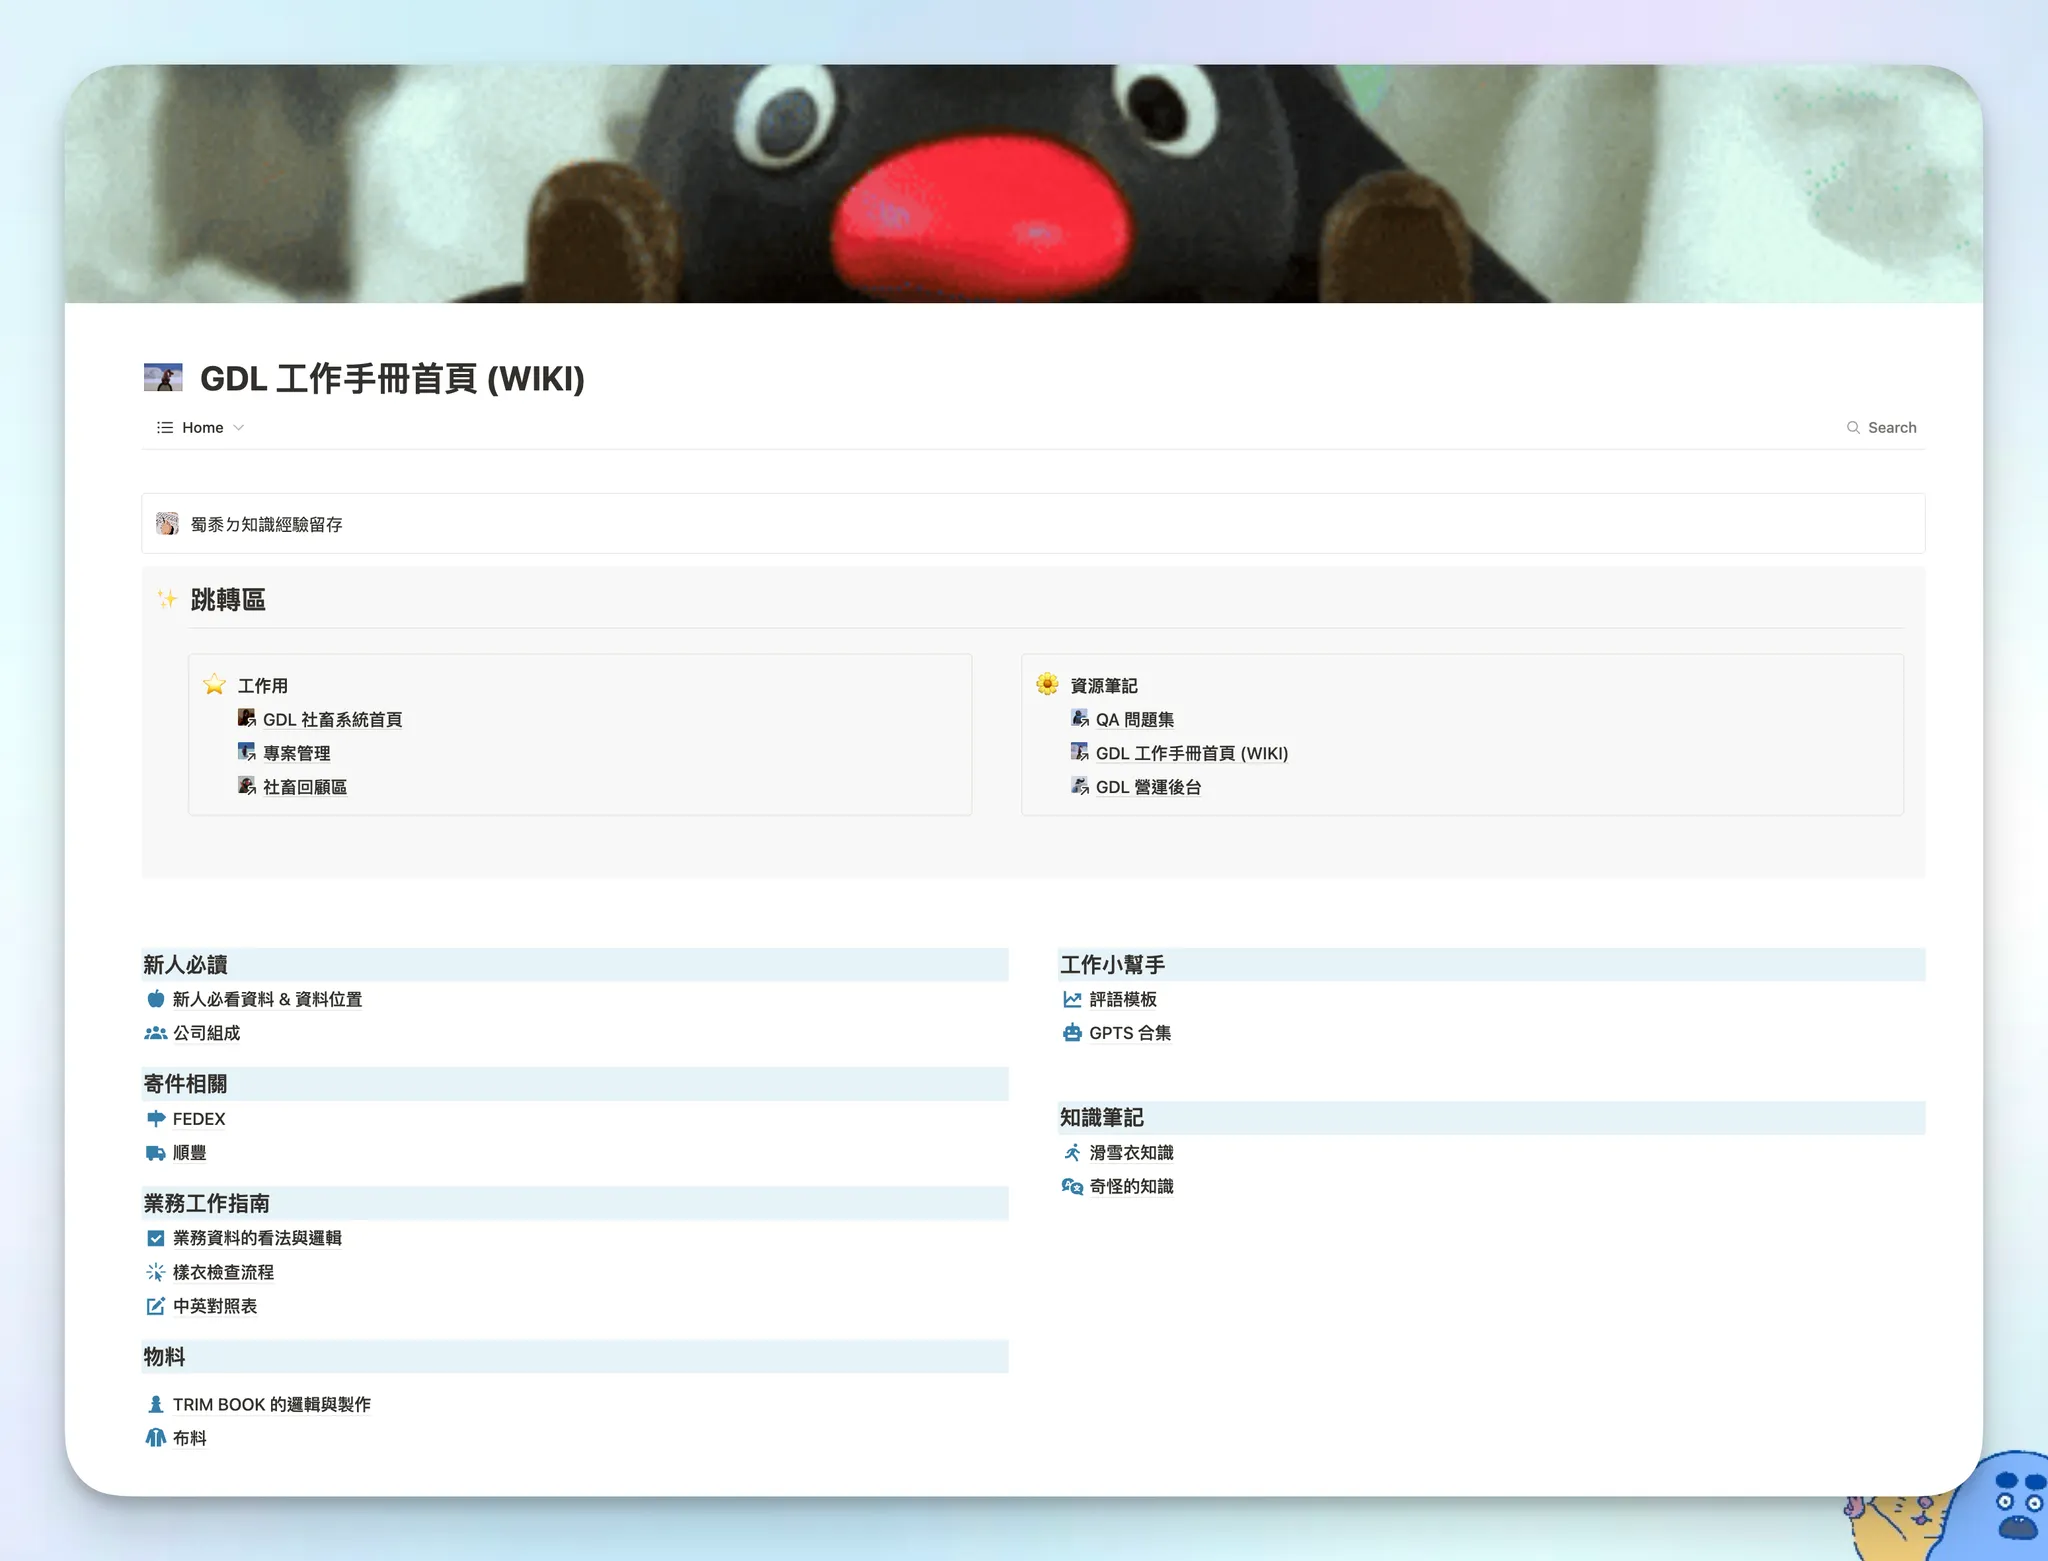This screenshot has height=1561, width=2048.
Task: Click the Search magnifier icon
Action: (1853, 428)
